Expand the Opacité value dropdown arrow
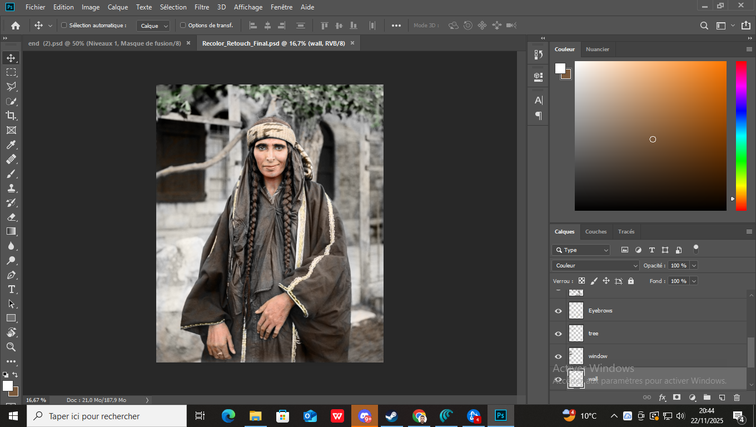Image resolution: width=756 pixels, height=427 pixels. point(694,265)
